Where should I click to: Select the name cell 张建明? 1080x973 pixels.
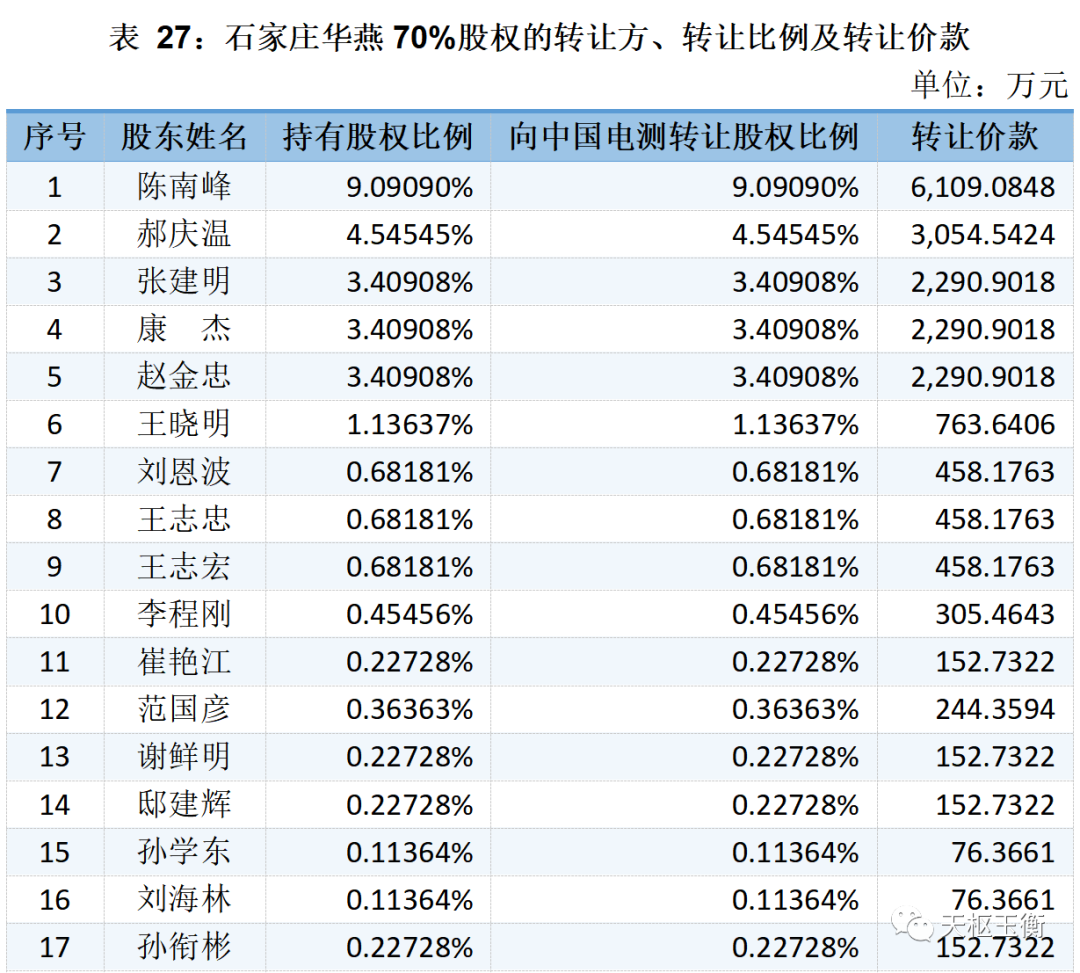tap(184, 282)
